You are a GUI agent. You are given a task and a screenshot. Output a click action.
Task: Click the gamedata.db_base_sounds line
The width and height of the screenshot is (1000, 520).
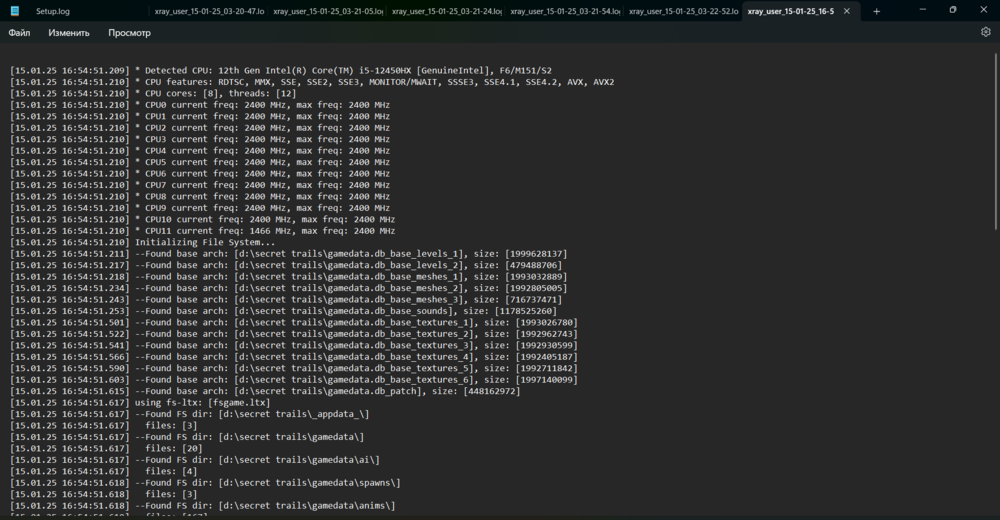coord(283,311)
